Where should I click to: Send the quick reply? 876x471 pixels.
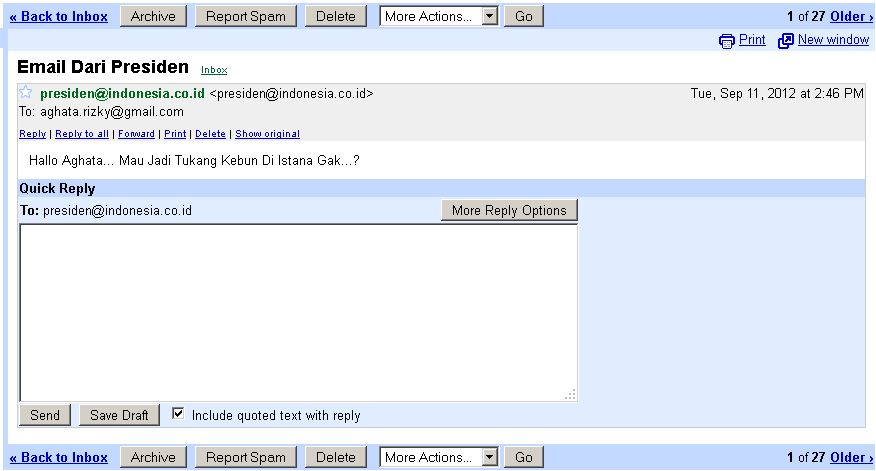coord(45,415)
